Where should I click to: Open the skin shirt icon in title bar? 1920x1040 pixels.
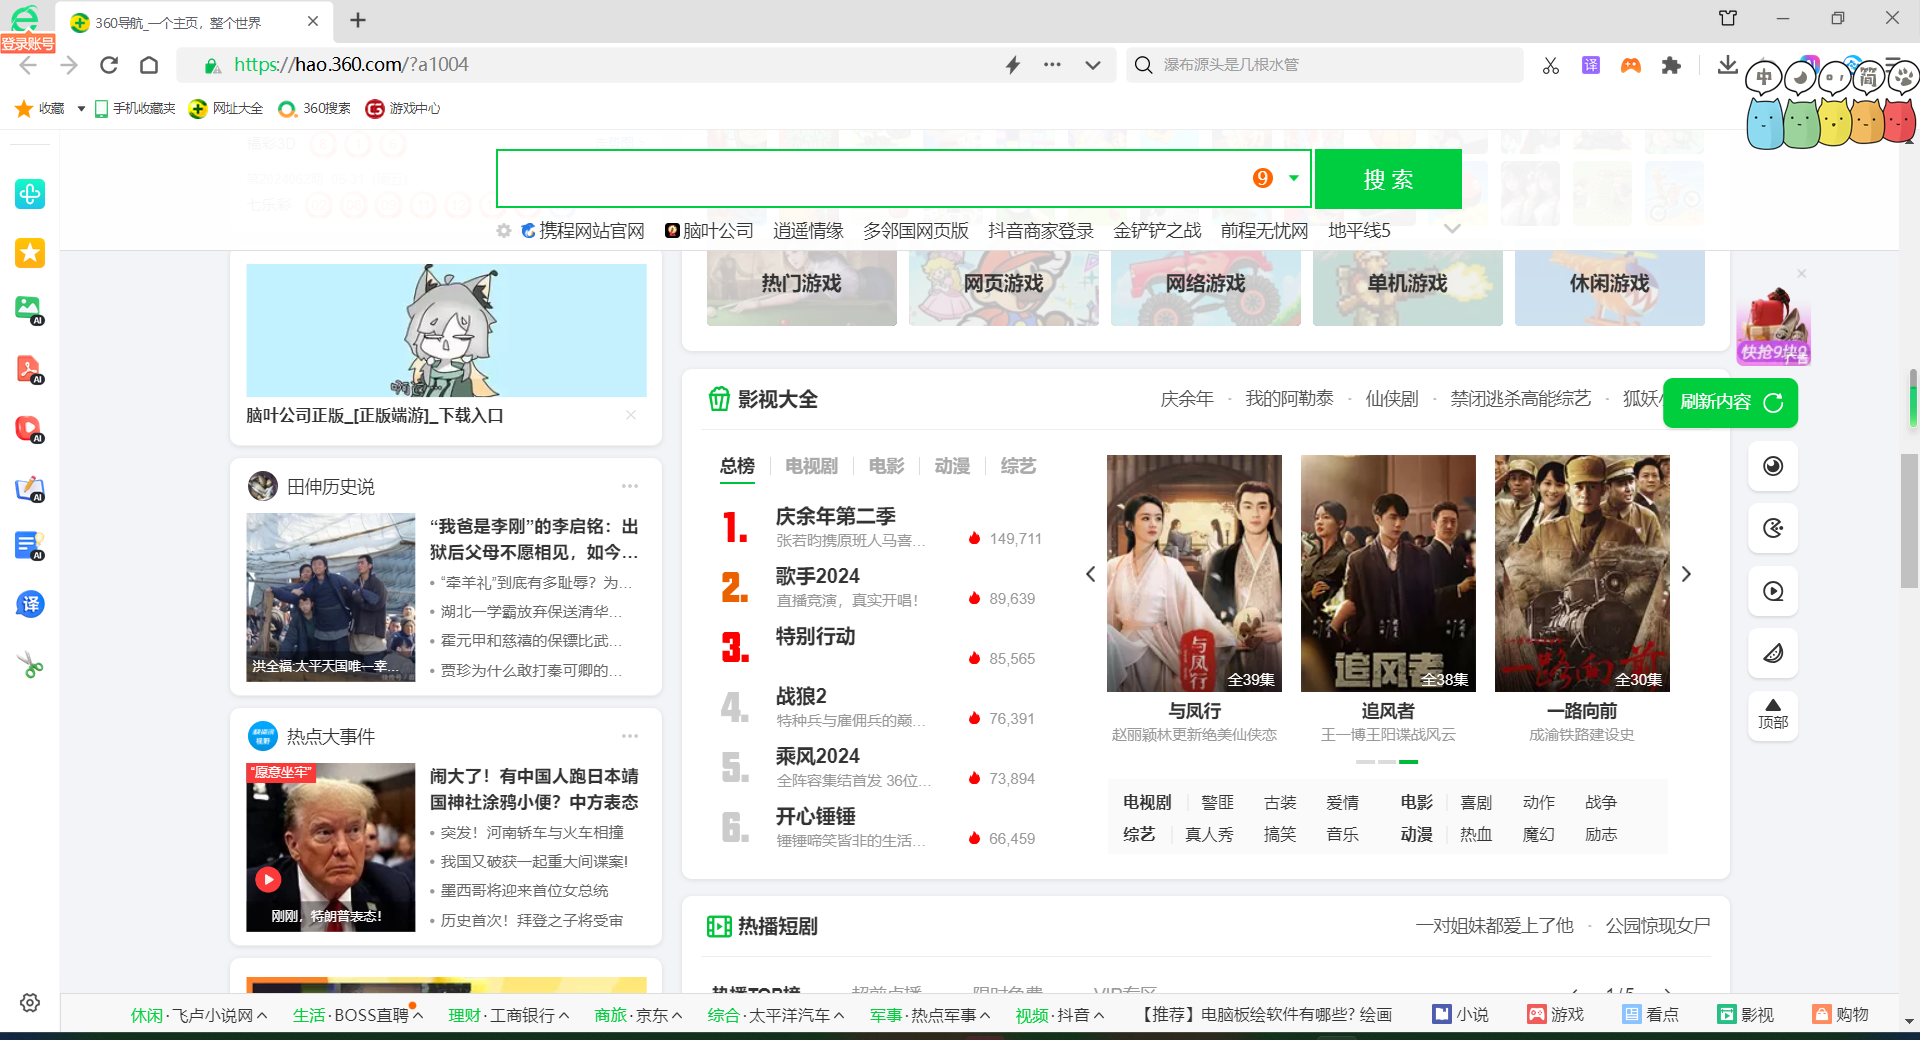(1728, 18)
